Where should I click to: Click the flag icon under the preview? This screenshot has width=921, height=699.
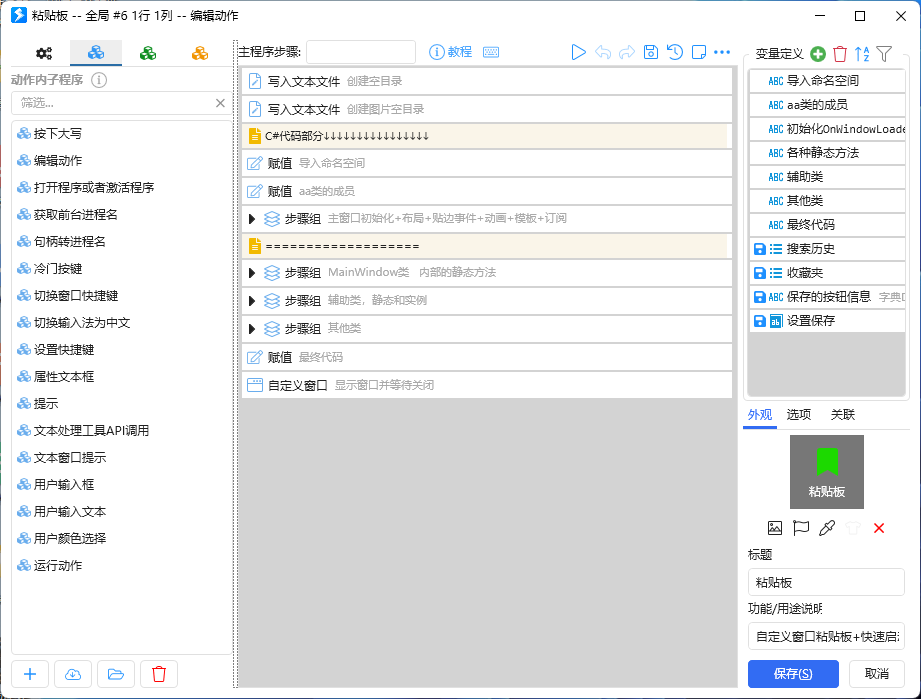point(801,528)
